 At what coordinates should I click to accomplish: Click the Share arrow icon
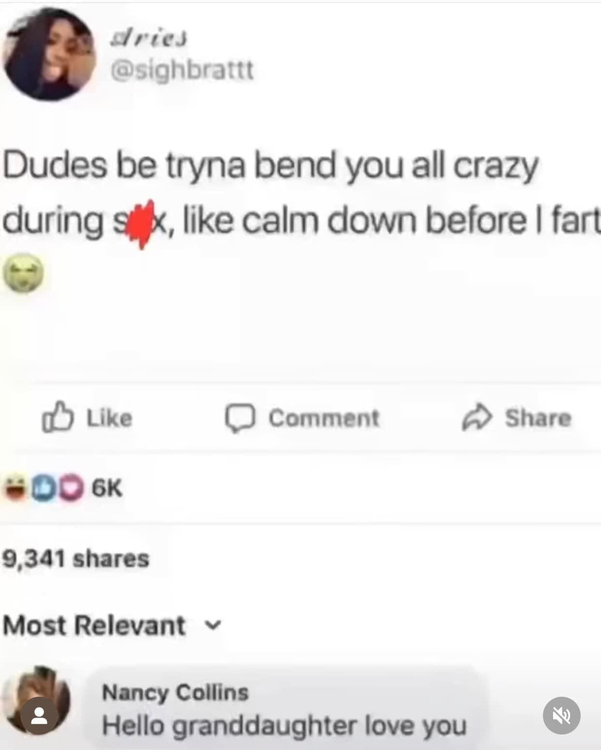click(477, 418)
